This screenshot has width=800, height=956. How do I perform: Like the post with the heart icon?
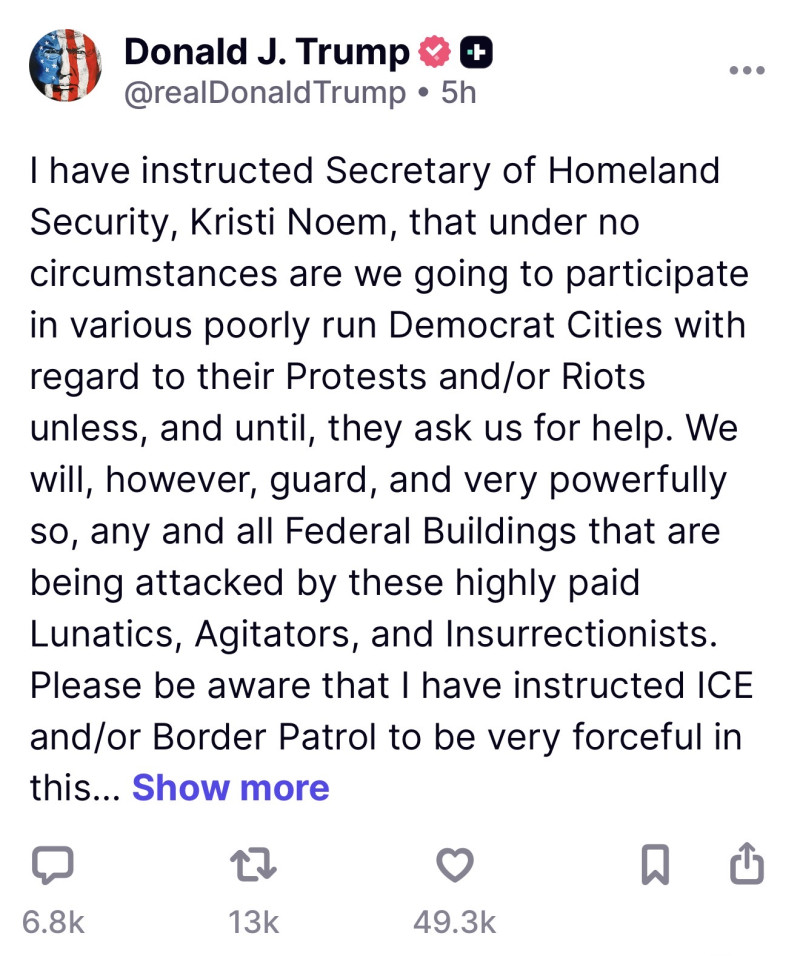point(455,866)
